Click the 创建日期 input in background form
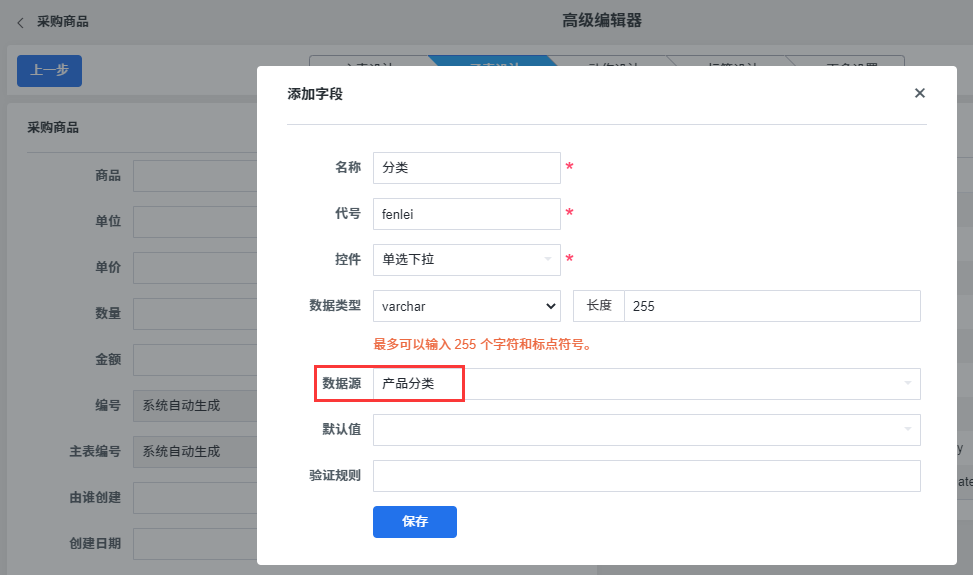This screenshot has width=973, height=575. 195,543
